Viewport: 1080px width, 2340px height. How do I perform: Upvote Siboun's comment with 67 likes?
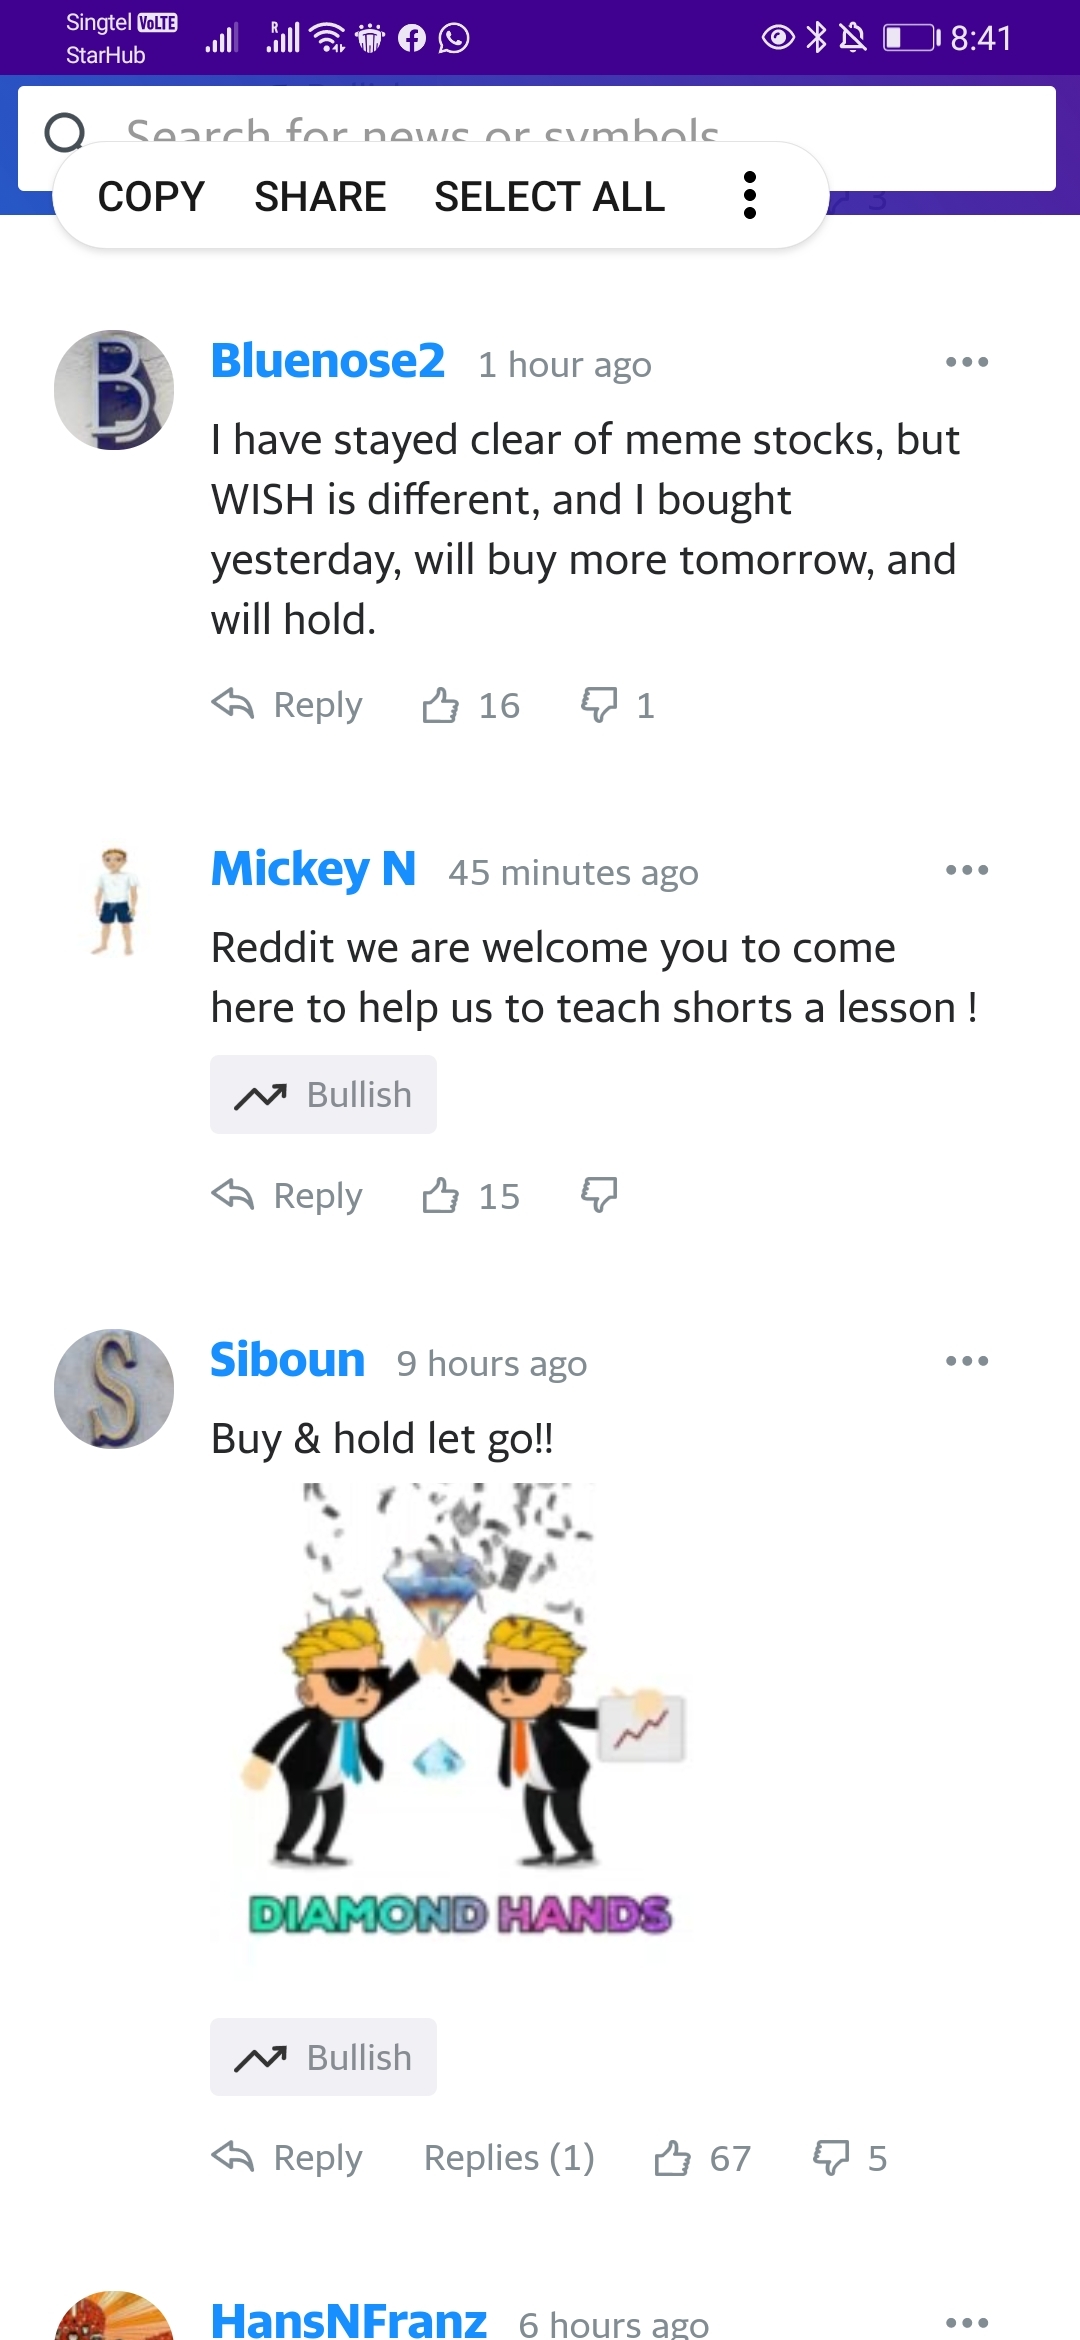pos(672,2158)
